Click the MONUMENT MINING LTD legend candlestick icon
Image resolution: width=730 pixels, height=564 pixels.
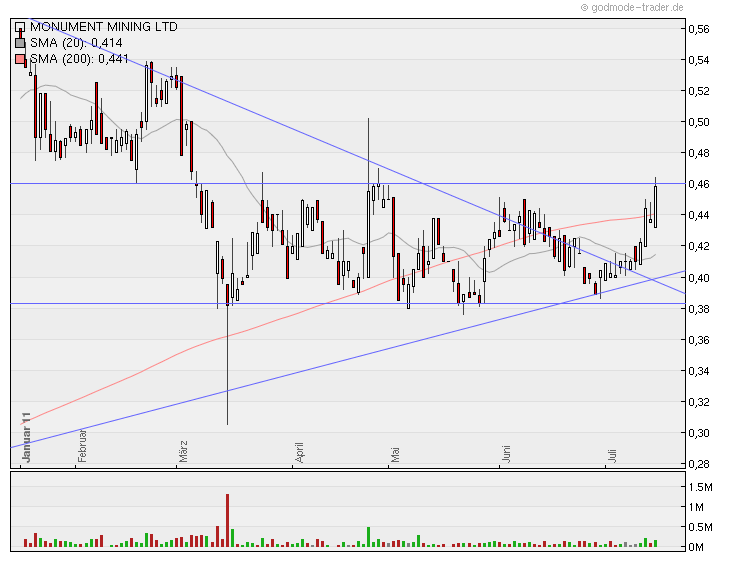point(20,27)
